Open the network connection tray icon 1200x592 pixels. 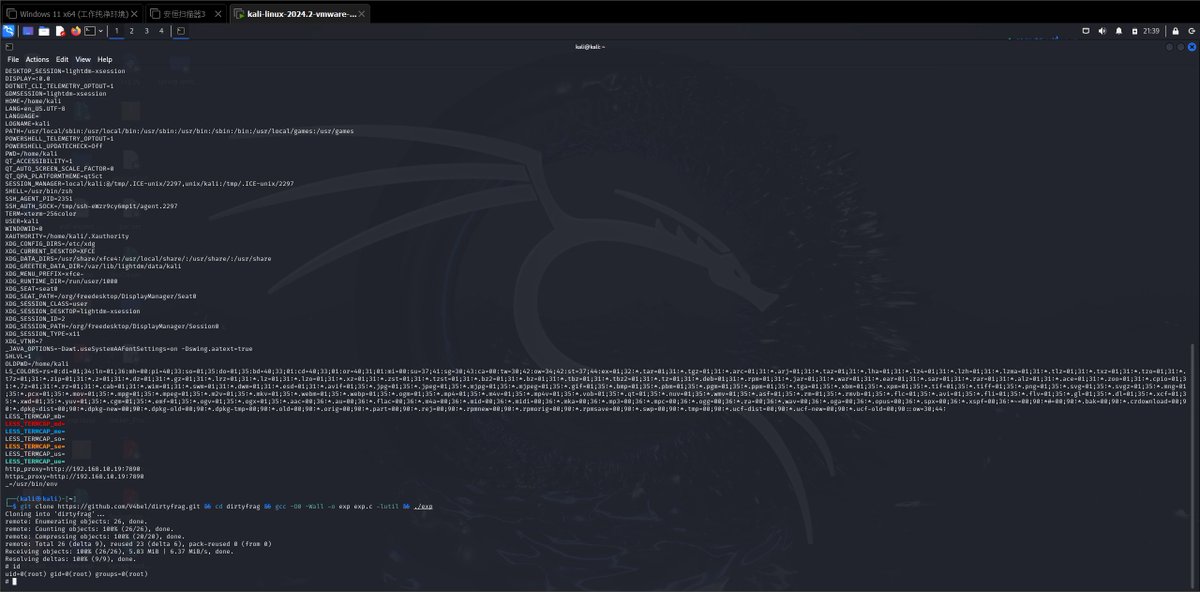(1086, 31)
